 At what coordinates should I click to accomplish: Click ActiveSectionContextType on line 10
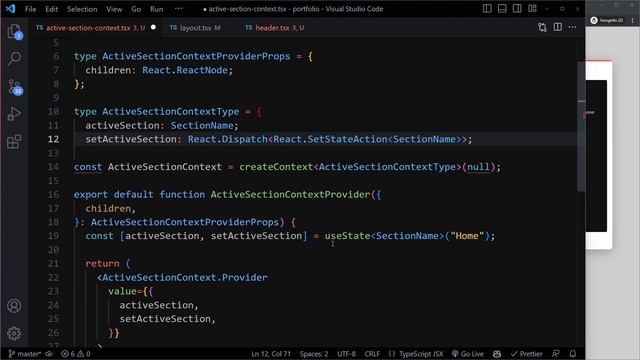click(x=171, y=111)
